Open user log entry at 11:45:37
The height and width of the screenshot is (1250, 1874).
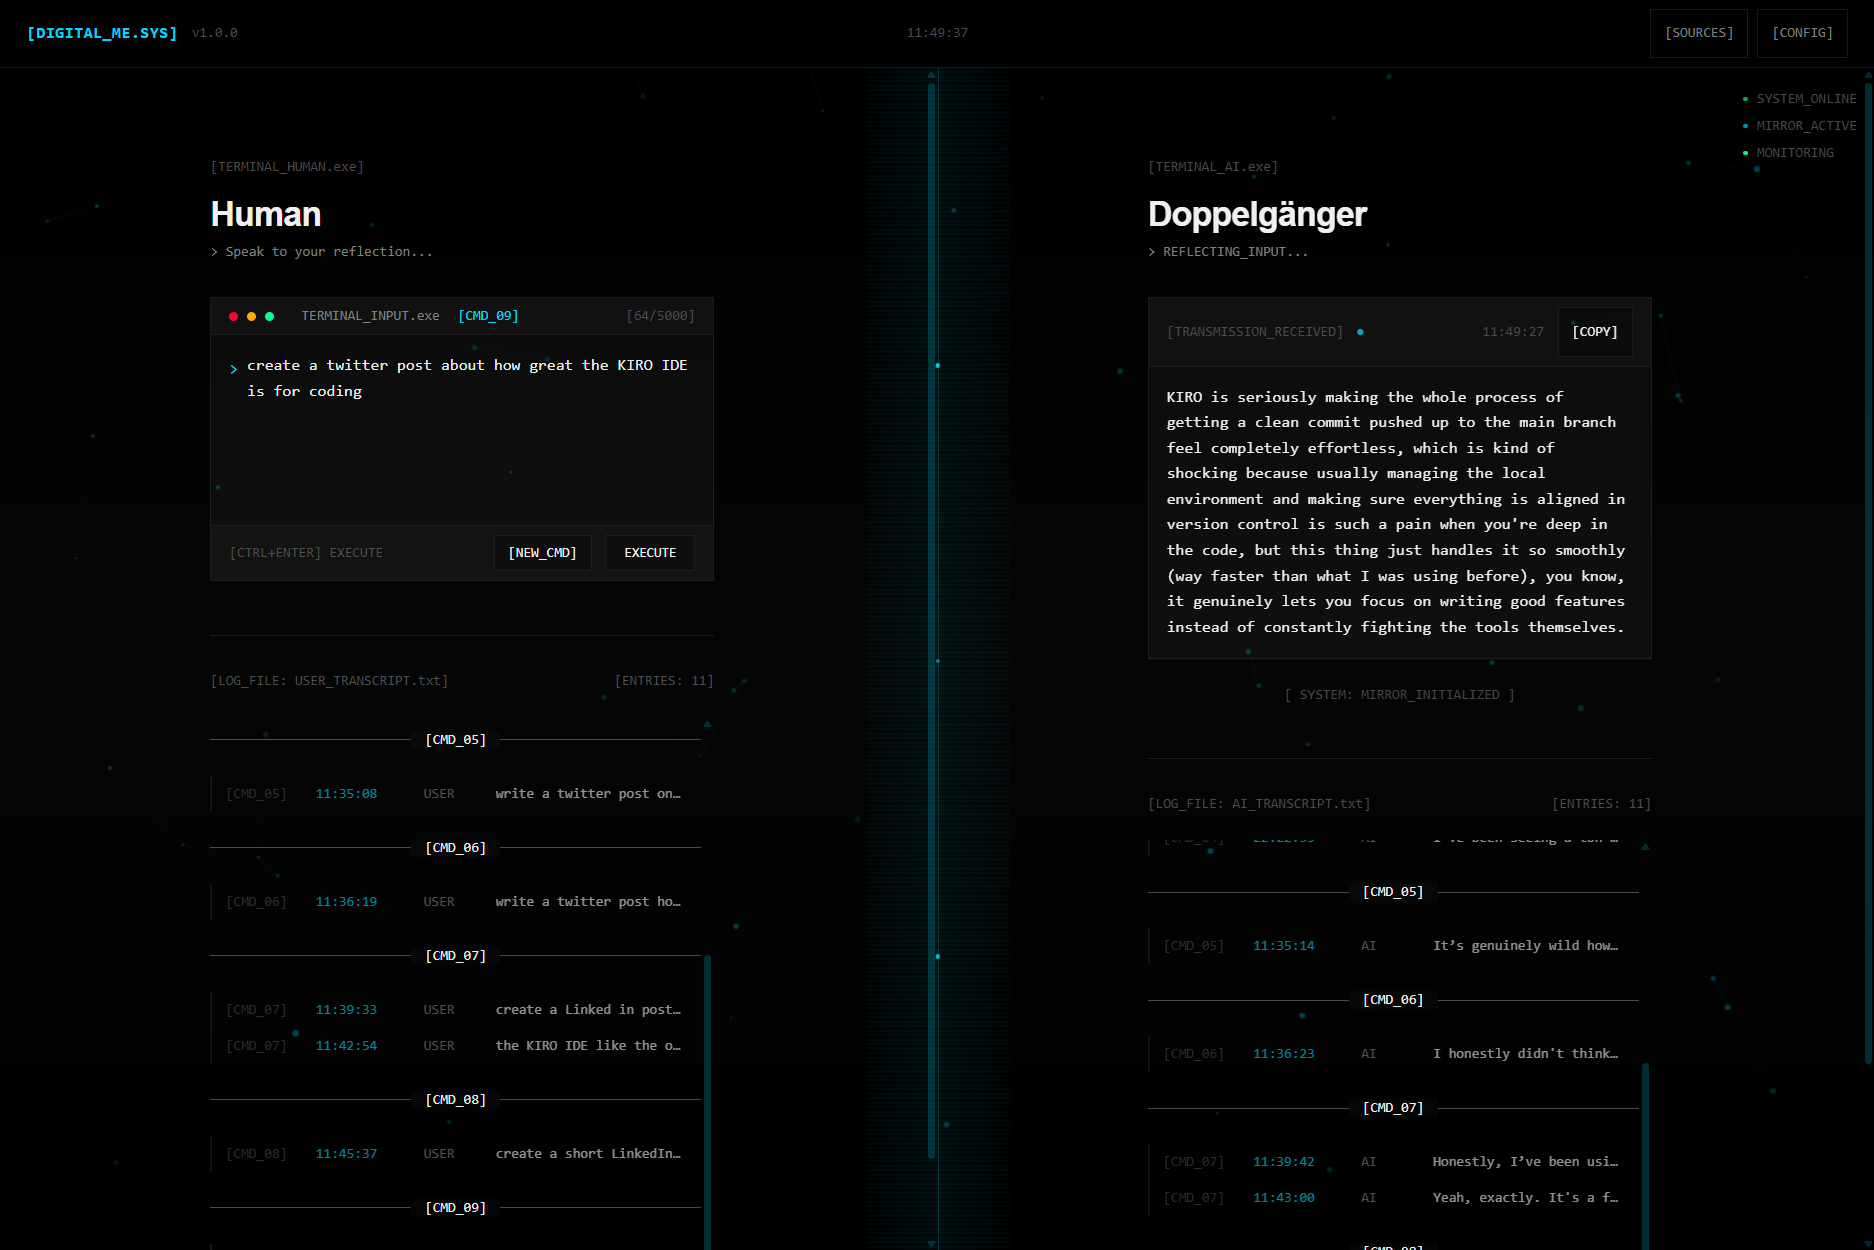pyautogui.click(x=455, y=1154)
